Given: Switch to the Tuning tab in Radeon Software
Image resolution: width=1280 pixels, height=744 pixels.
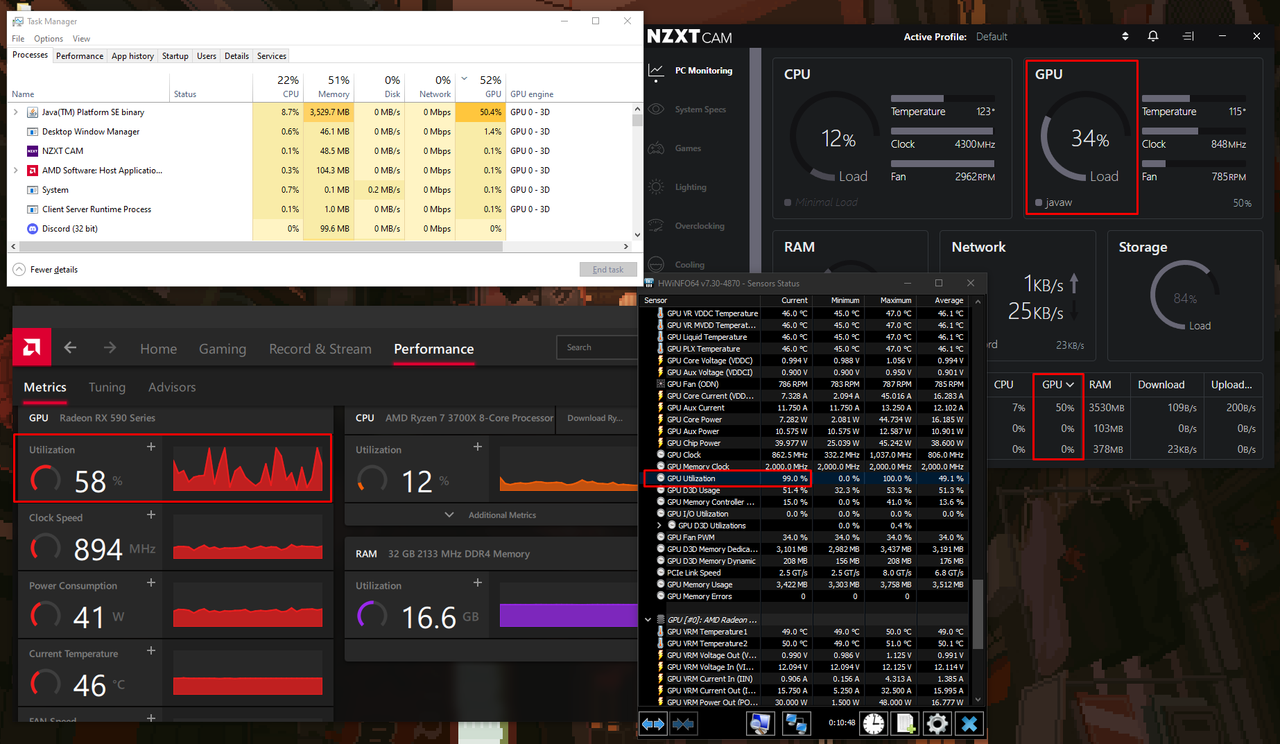Looking at the screenshot, I should point(107,387).
